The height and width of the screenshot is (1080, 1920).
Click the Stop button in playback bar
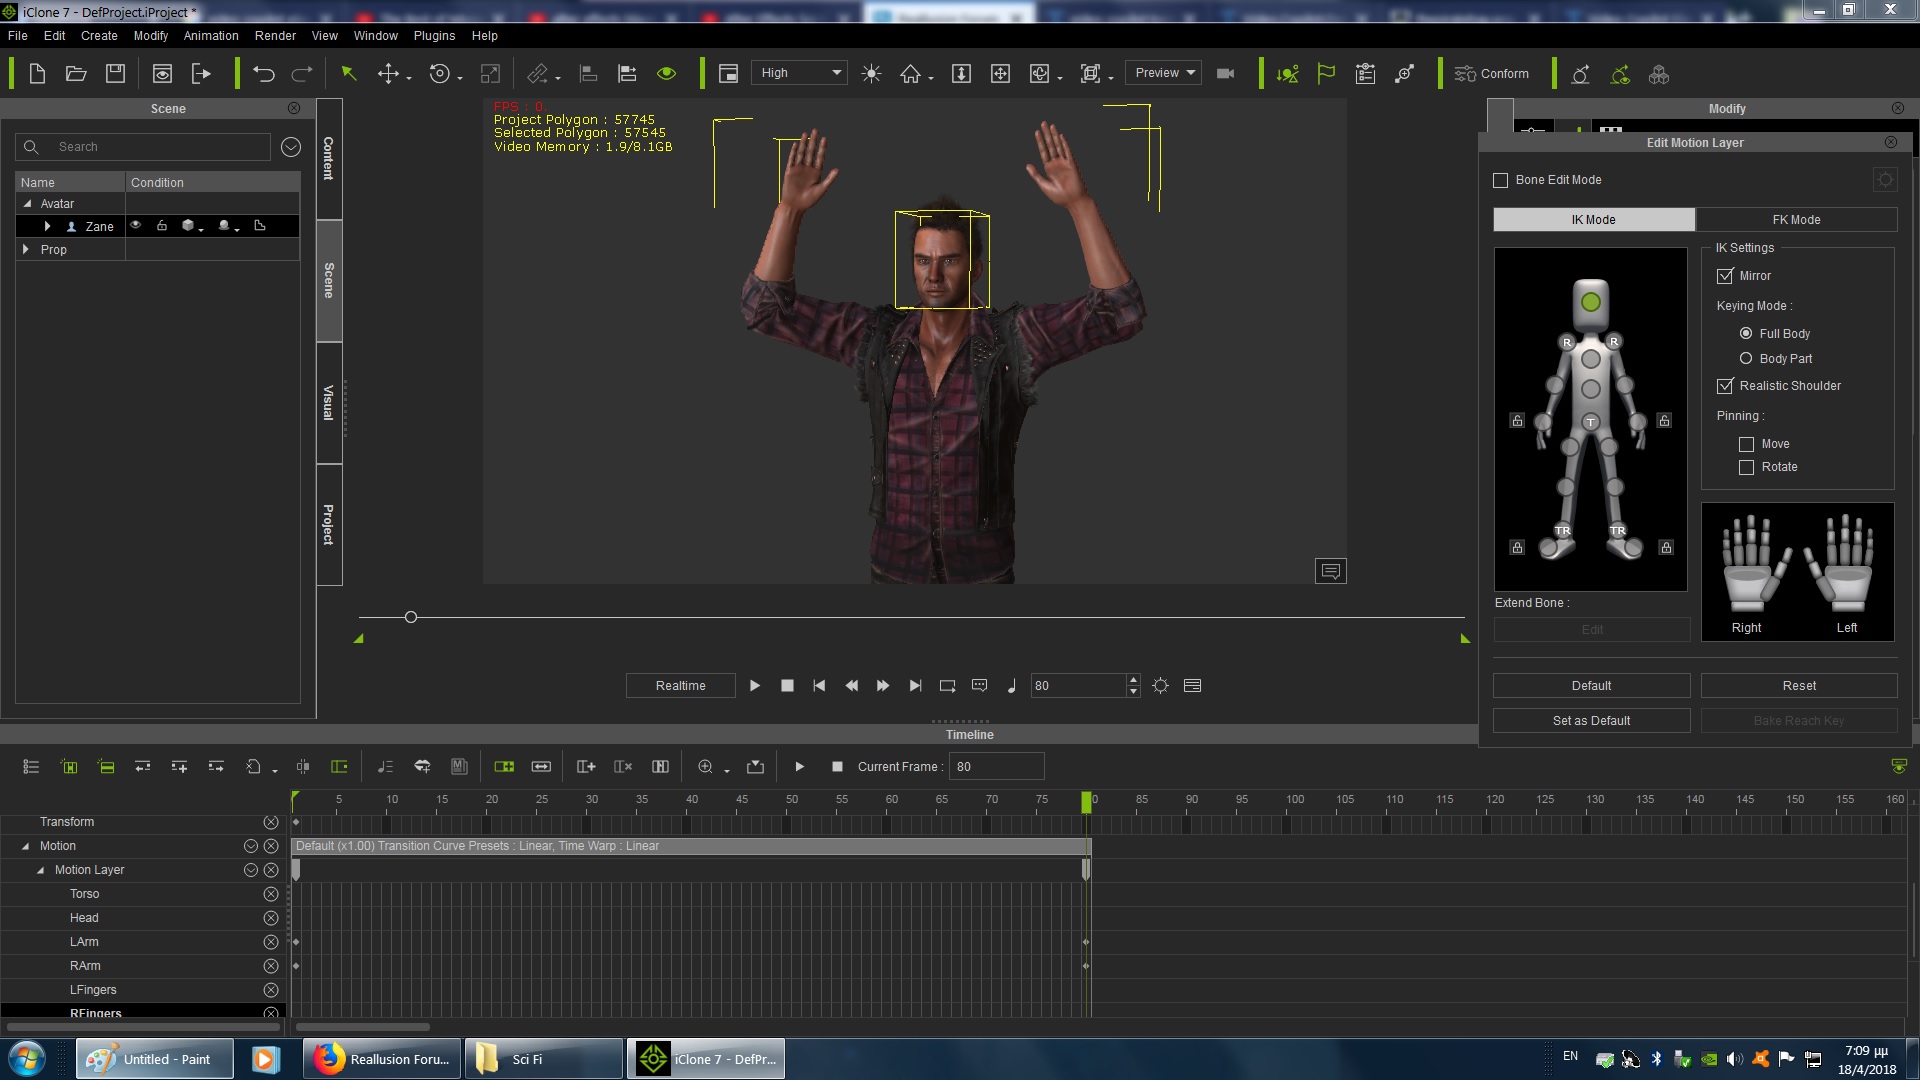[x=787, y=686]
